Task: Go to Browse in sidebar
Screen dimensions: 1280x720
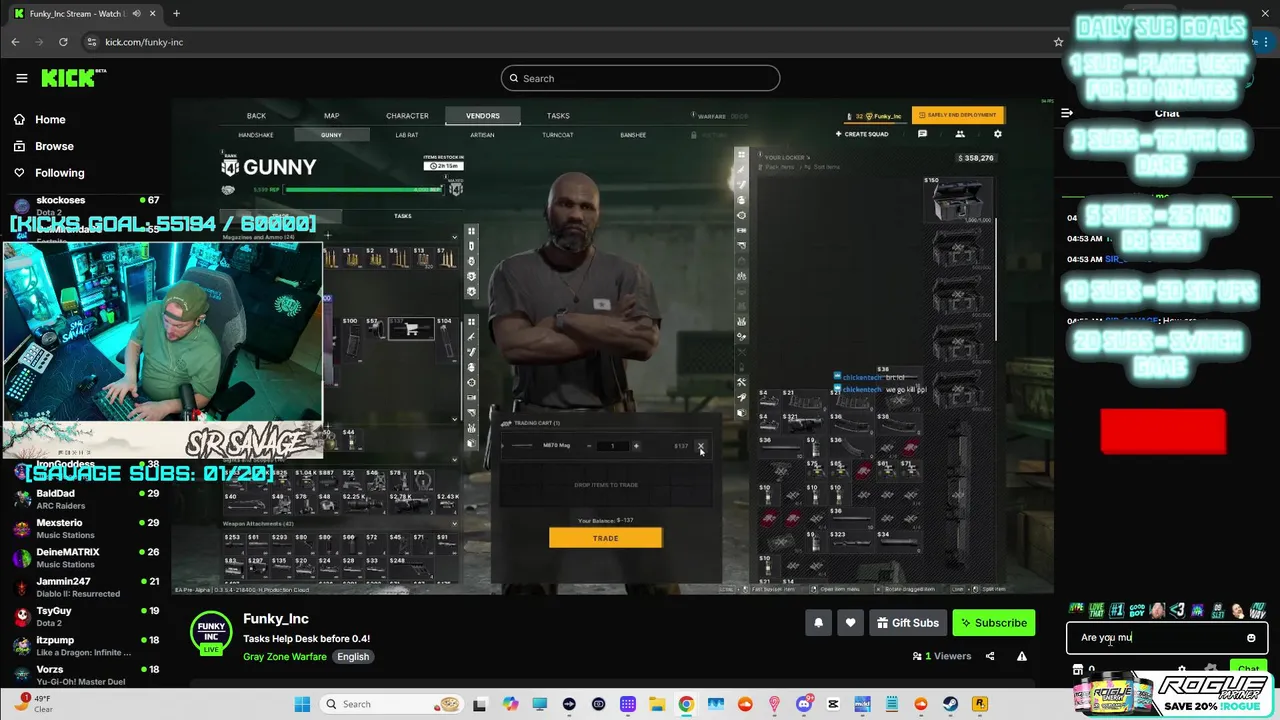Action: [x=54, y=146]
